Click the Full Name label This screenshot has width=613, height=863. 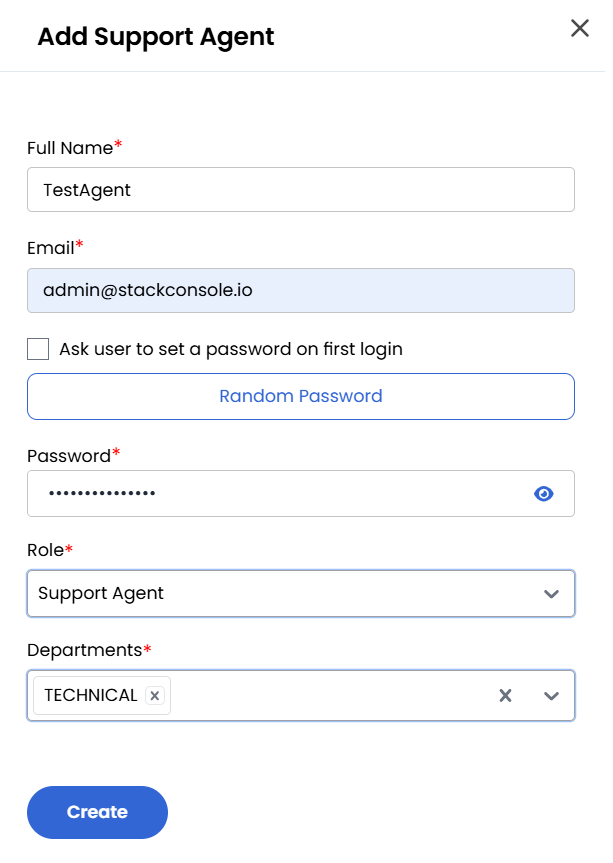[x=70, y=148]
